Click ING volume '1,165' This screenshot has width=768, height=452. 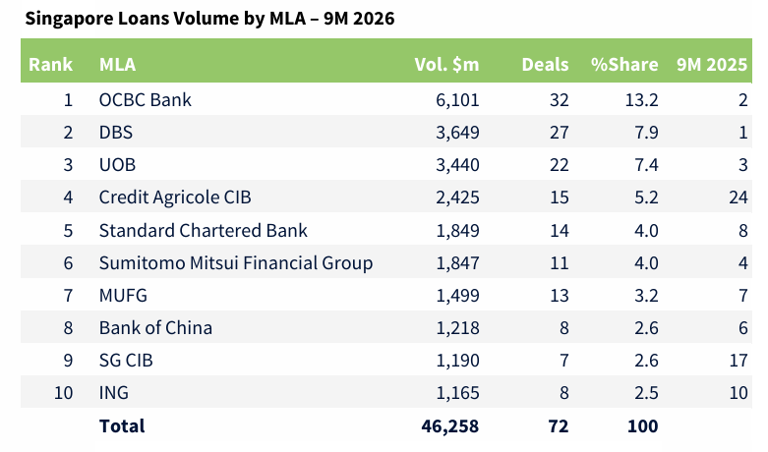pyautogui.click(x=457, y=392)
